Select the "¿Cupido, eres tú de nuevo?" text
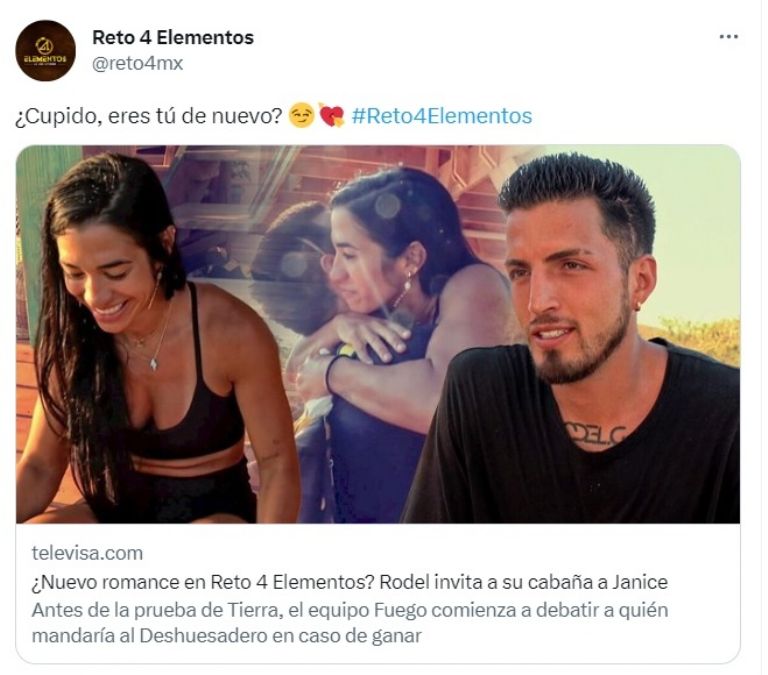The image size is (768, 675). click(149, 117)
